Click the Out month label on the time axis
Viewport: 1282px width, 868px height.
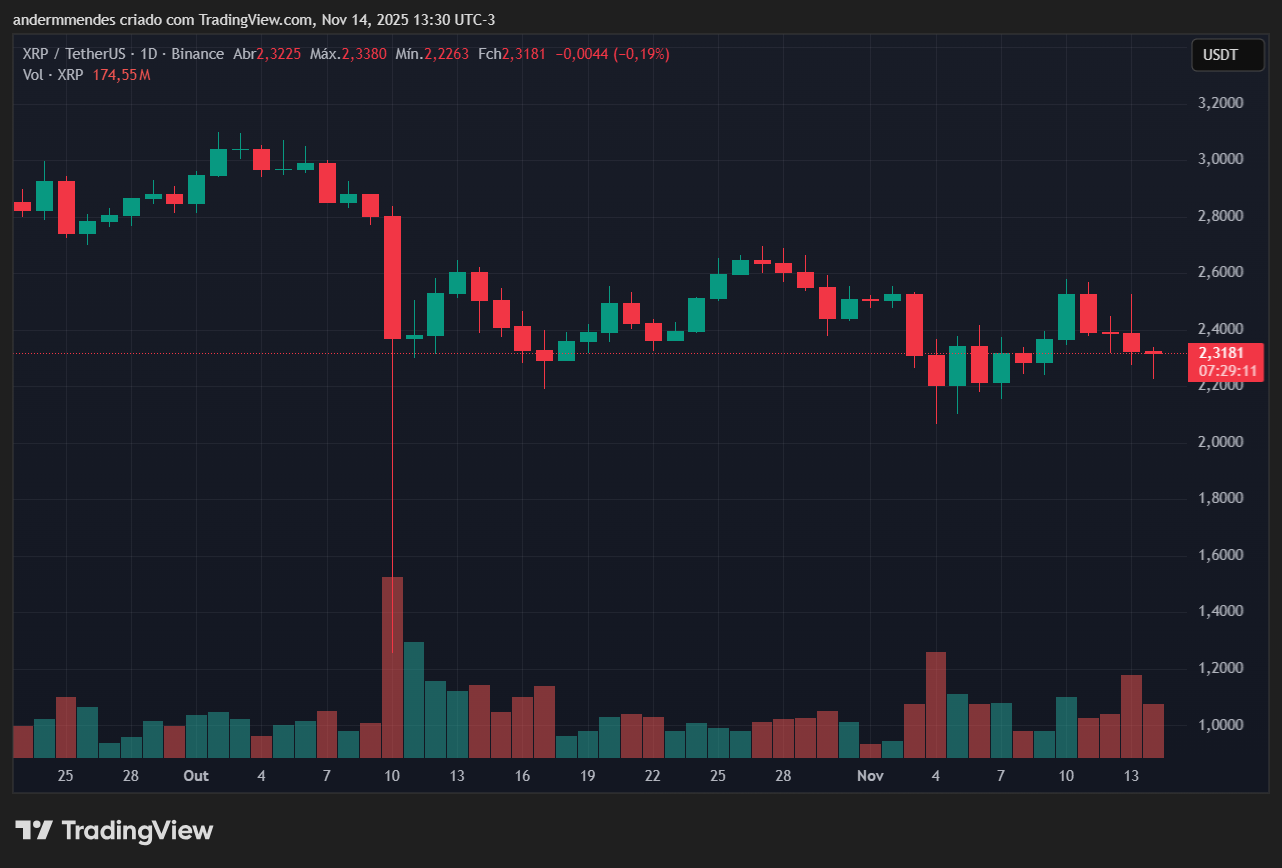[x=195, y=775]
